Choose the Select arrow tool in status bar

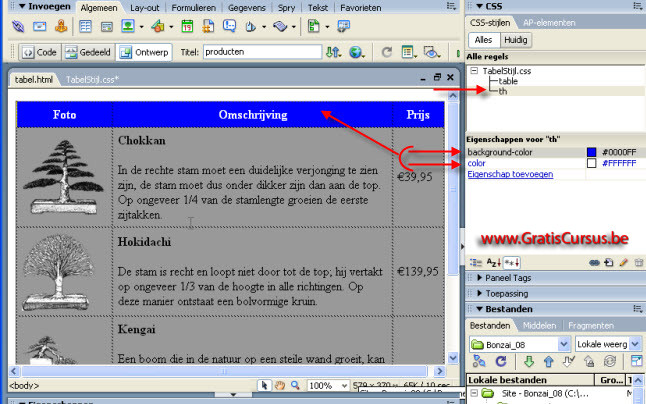click(264, 385)
